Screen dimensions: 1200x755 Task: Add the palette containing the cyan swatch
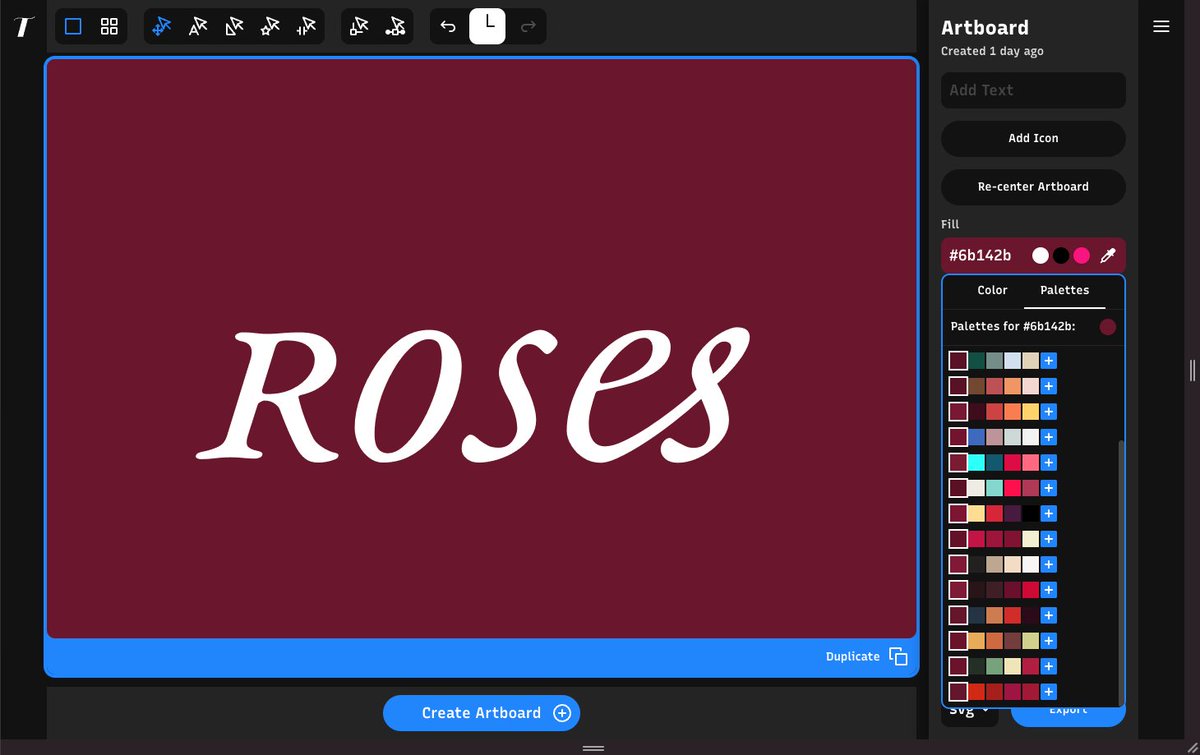[x=1049, y=463]
